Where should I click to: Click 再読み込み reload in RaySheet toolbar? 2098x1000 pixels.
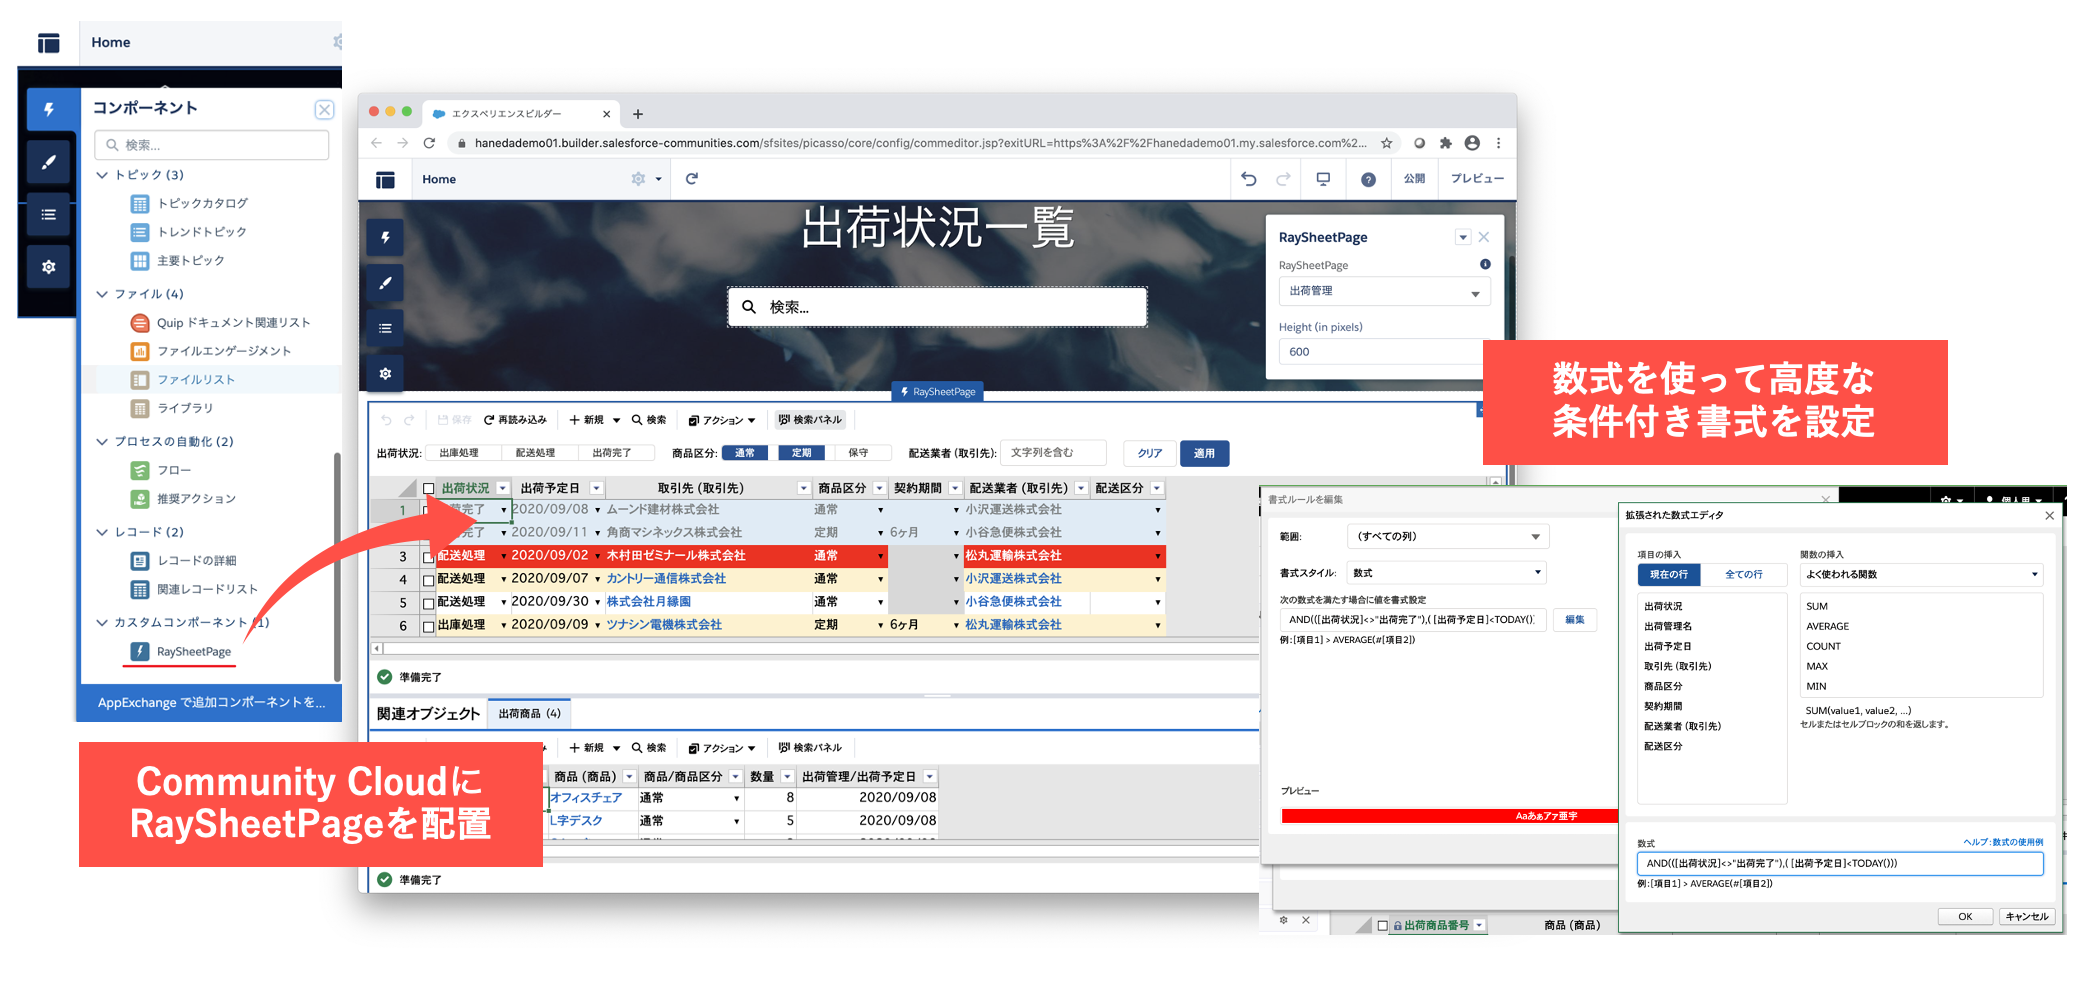[x=515, y=420]
